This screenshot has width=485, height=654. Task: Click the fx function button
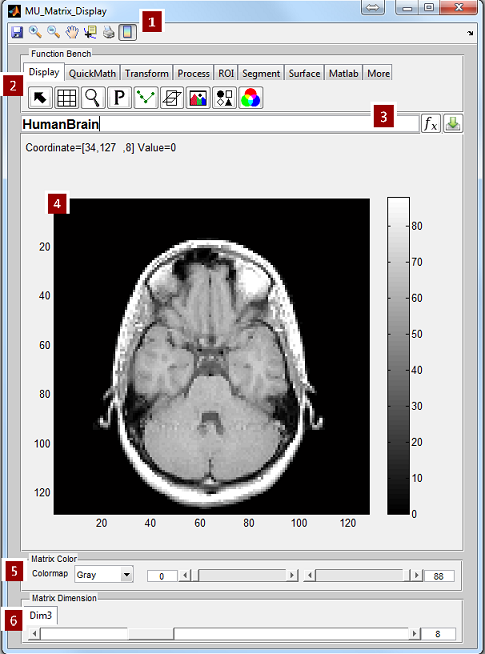coord(431,124)
